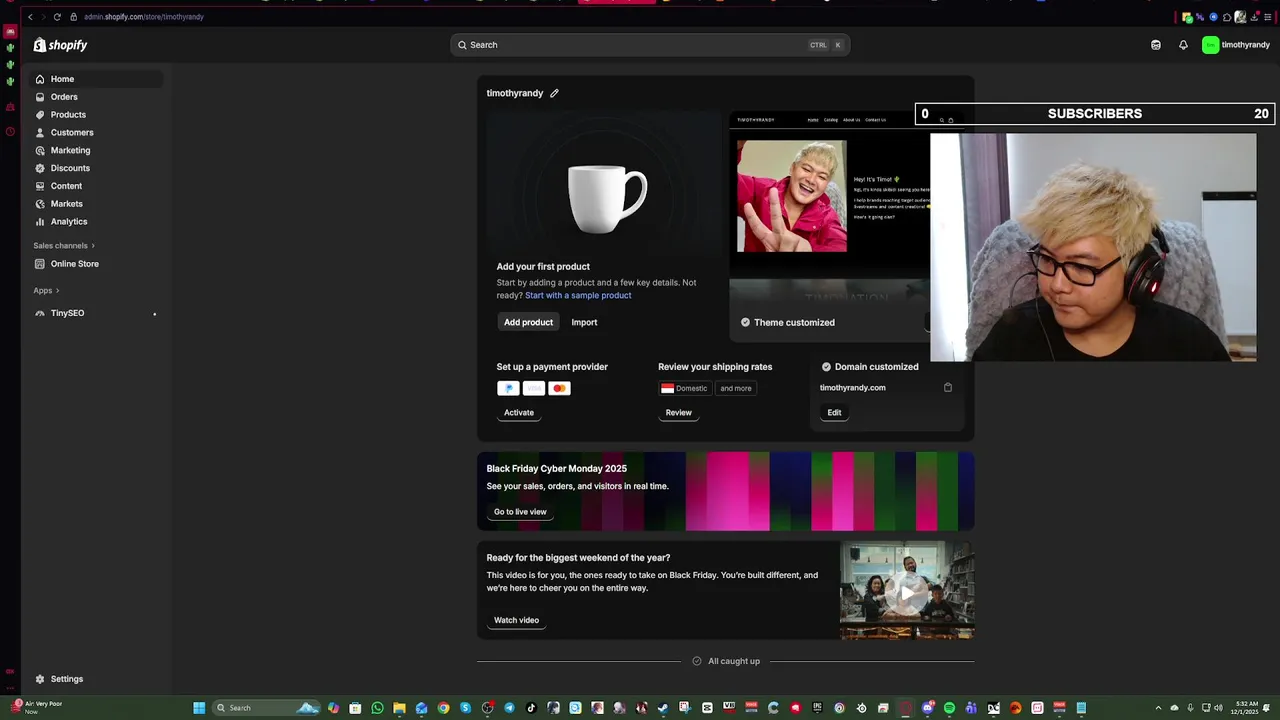Click the taskbar Search box
The height and width of the screenshot is (720, 1280).
click(x=266, y=708)
